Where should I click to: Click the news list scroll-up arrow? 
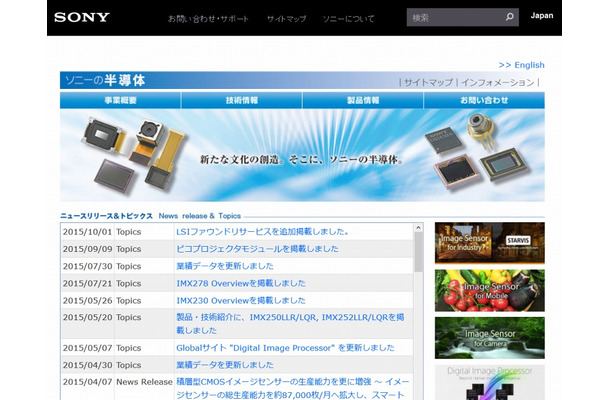pos(419,228)
